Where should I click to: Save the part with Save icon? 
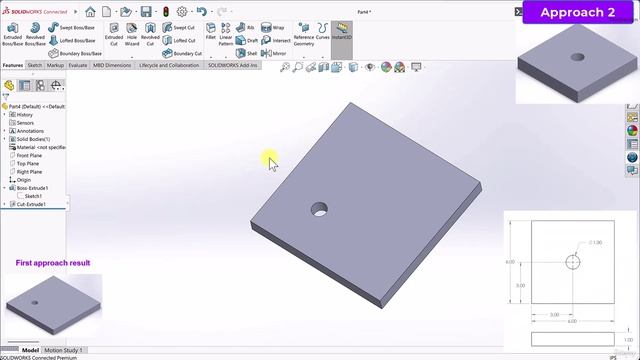pyautogui.click(x=146, y=12)
